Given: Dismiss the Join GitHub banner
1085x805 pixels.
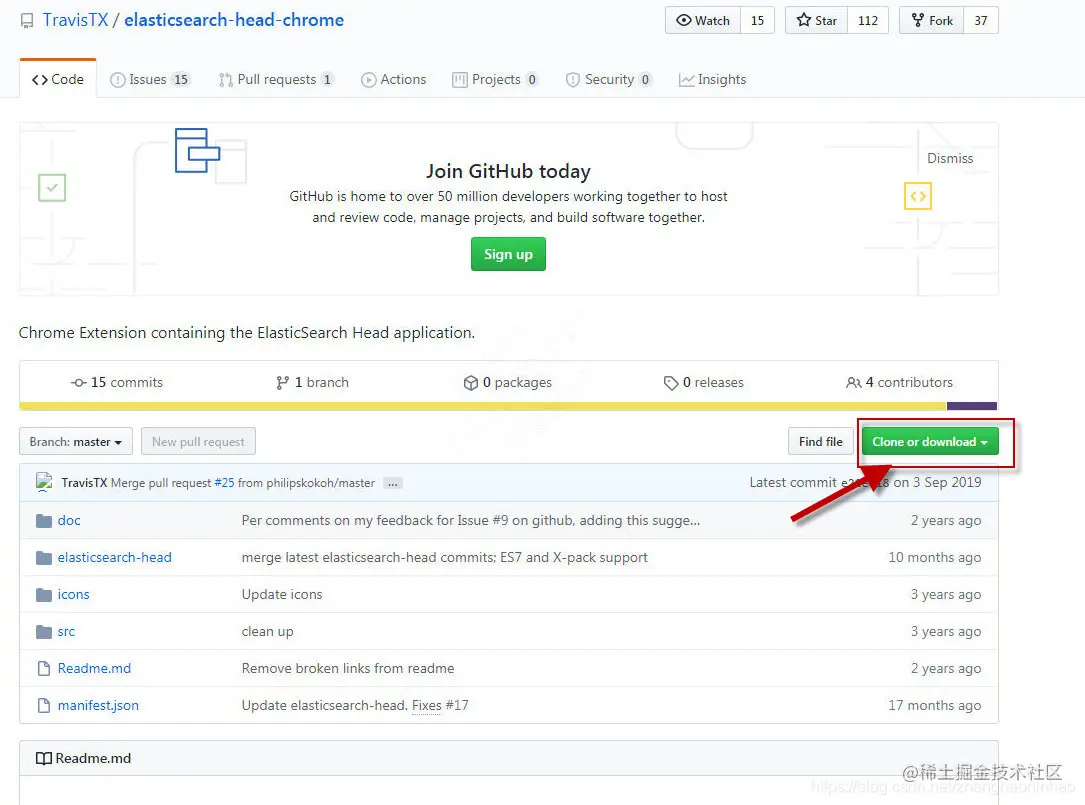Looking at the screenshot, I should [949, 158].
